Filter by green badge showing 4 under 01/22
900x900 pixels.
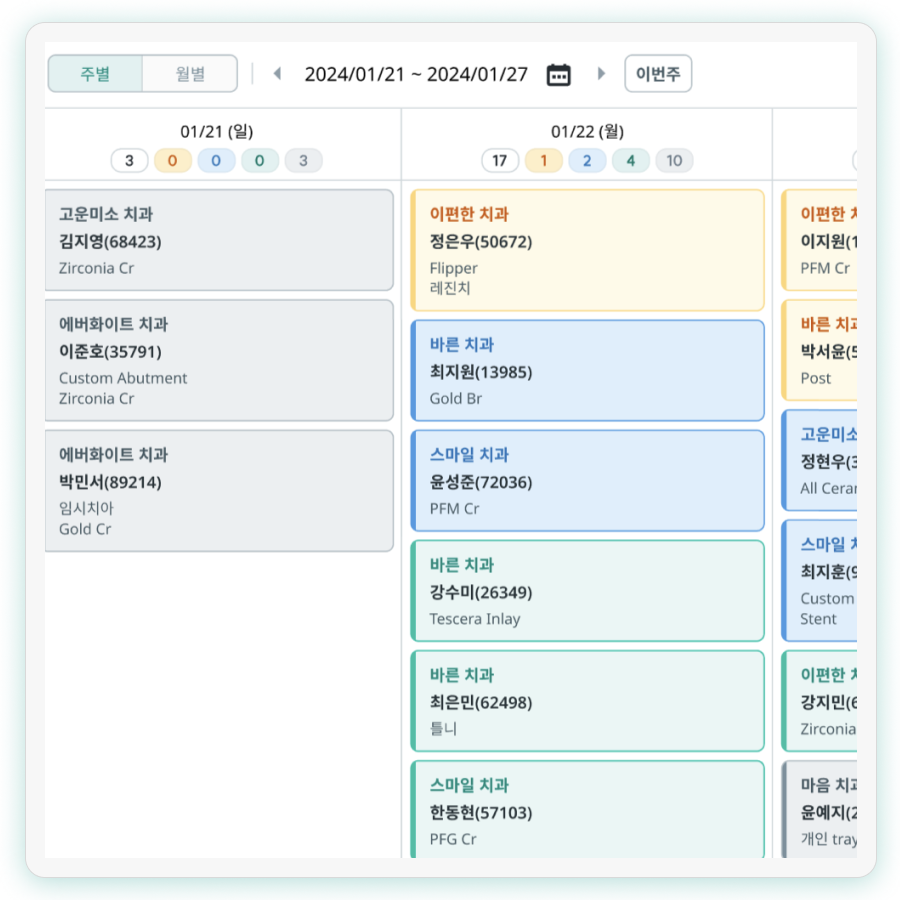click(630, 161)
